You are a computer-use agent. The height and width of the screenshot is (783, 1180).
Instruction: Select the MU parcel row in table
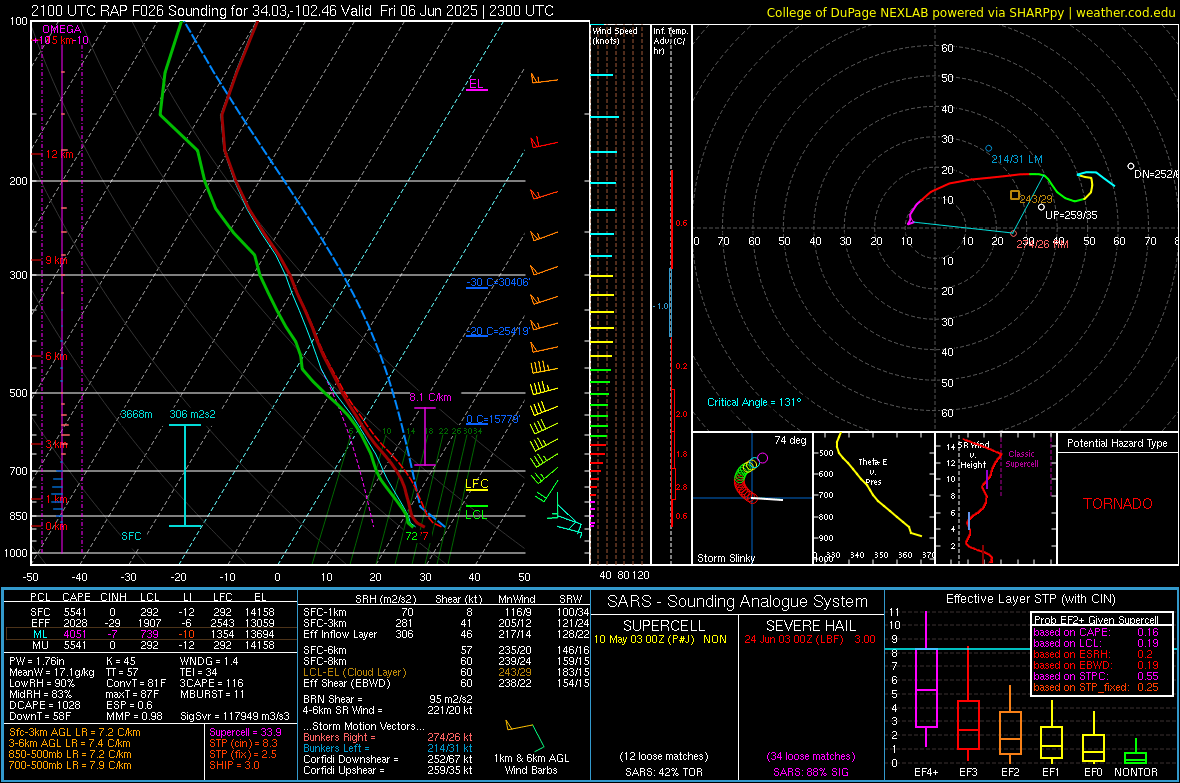(x=152, y=644)
